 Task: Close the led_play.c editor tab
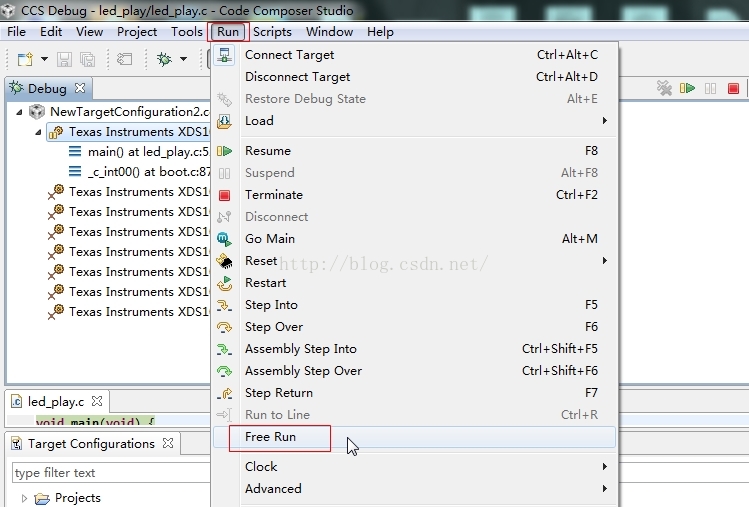(97, 401)
